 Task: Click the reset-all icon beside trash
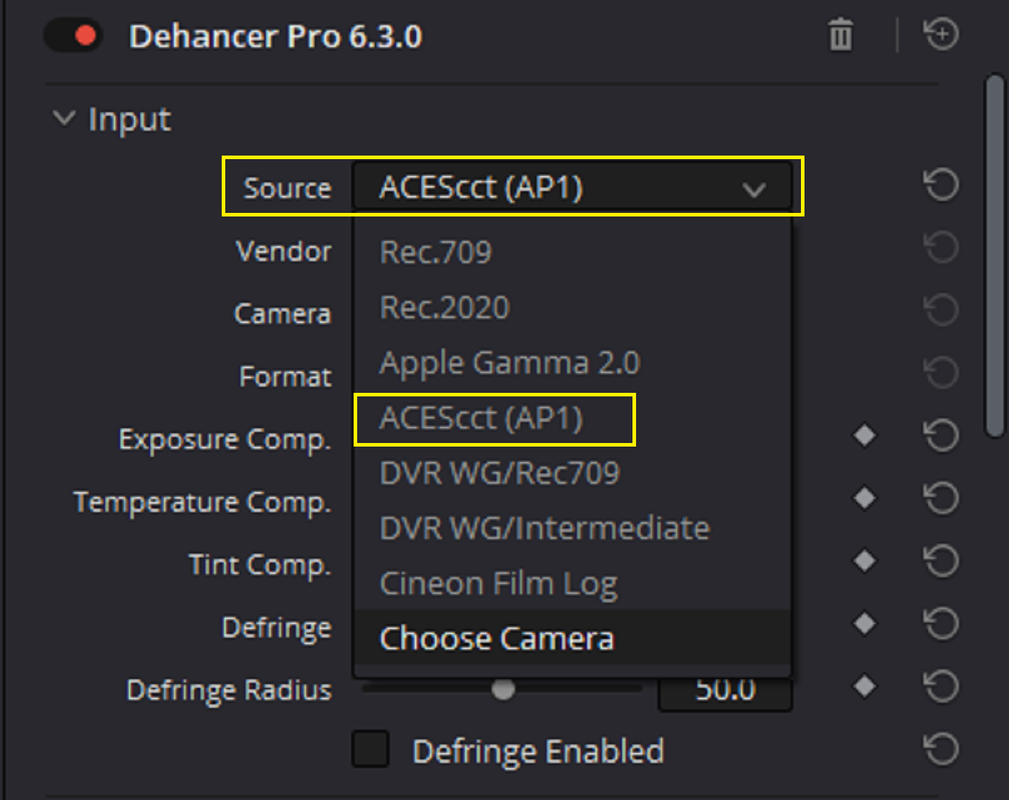pyautogui.click(x=941, y=34)
